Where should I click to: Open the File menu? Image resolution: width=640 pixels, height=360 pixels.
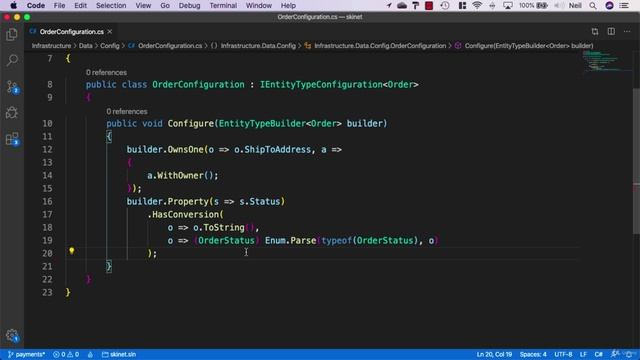[59, 5]
